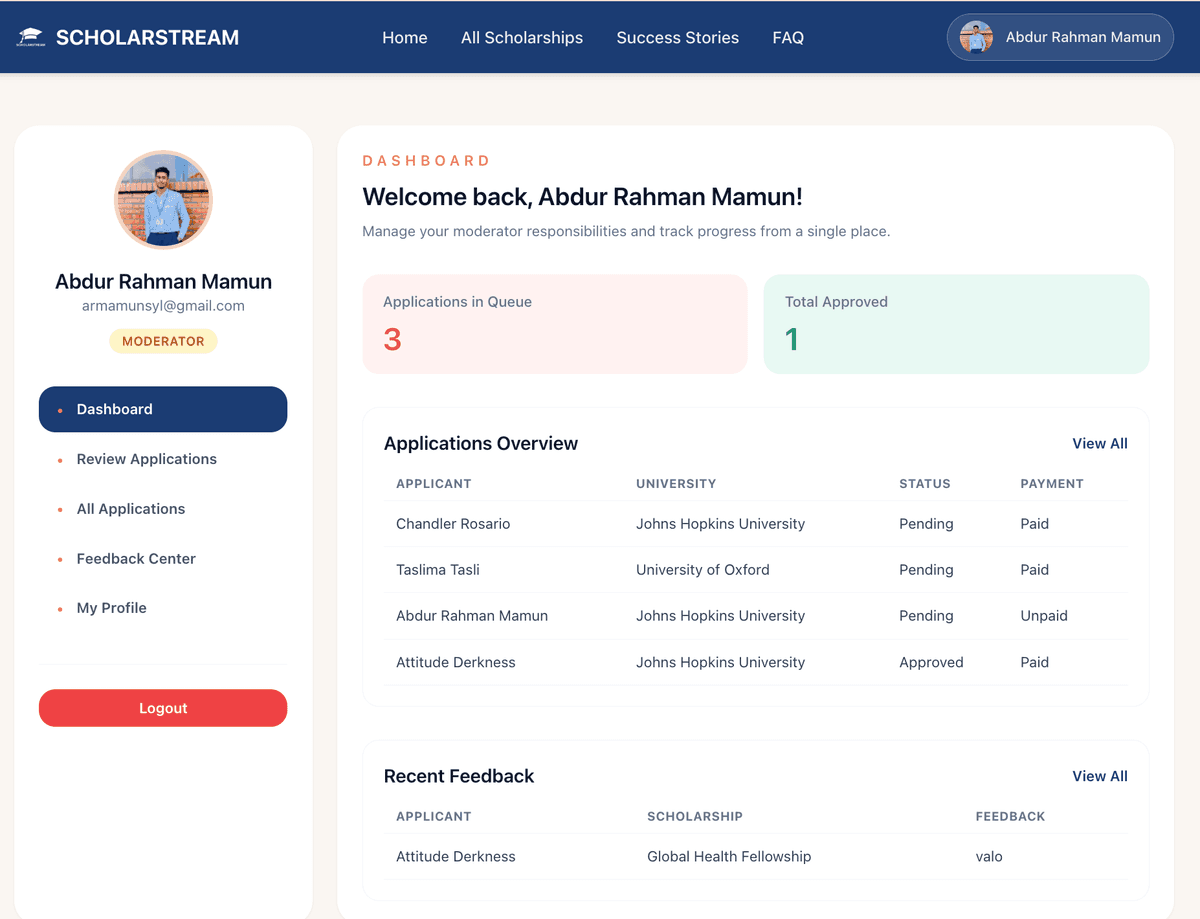Go to My Profile in sidebar
Viewport: 1200px width, 919px height.
tap(111, 608)
